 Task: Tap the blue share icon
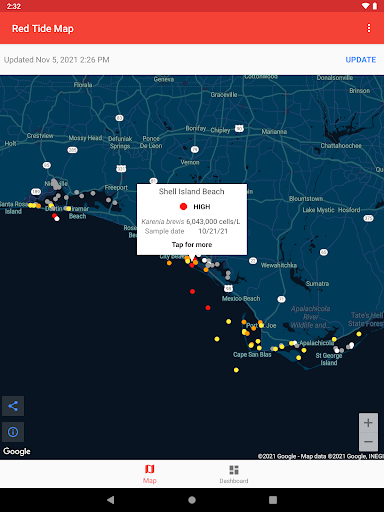click(13, 406)
